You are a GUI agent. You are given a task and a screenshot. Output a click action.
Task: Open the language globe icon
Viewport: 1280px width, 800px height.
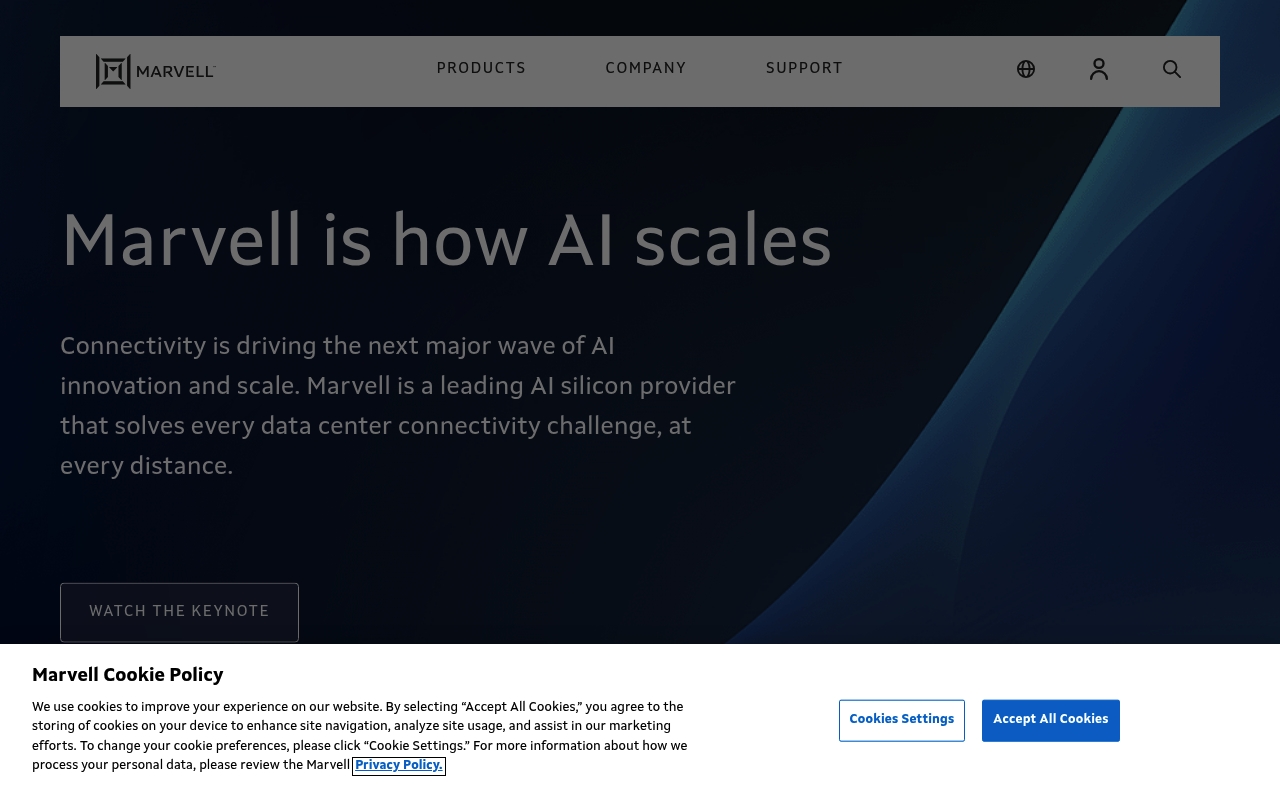1026,69
